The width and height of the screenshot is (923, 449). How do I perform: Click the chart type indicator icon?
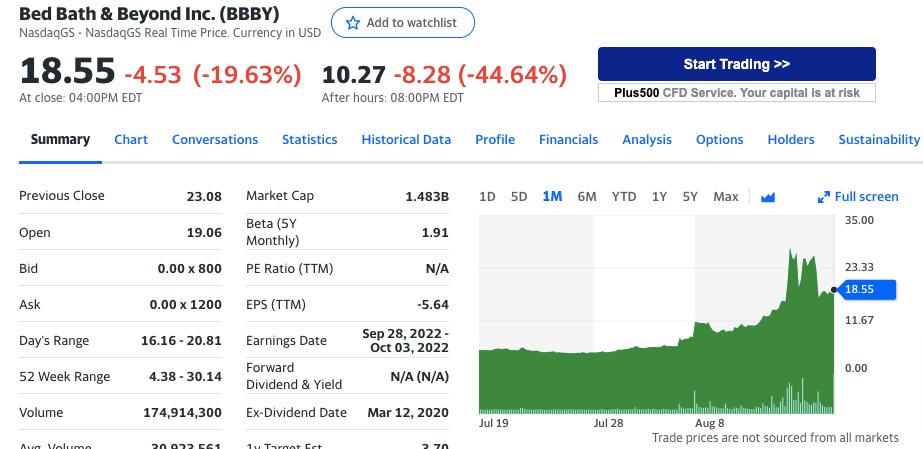(x=768, y=197)
